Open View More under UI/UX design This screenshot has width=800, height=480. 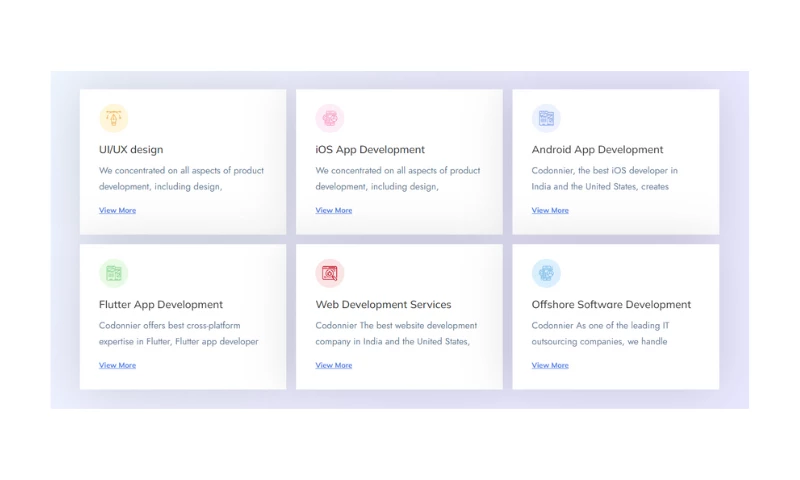coord(117,210)
